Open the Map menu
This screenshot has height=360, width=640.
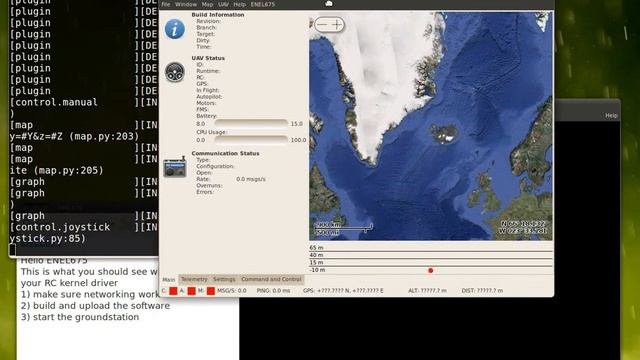coord(207,4)
